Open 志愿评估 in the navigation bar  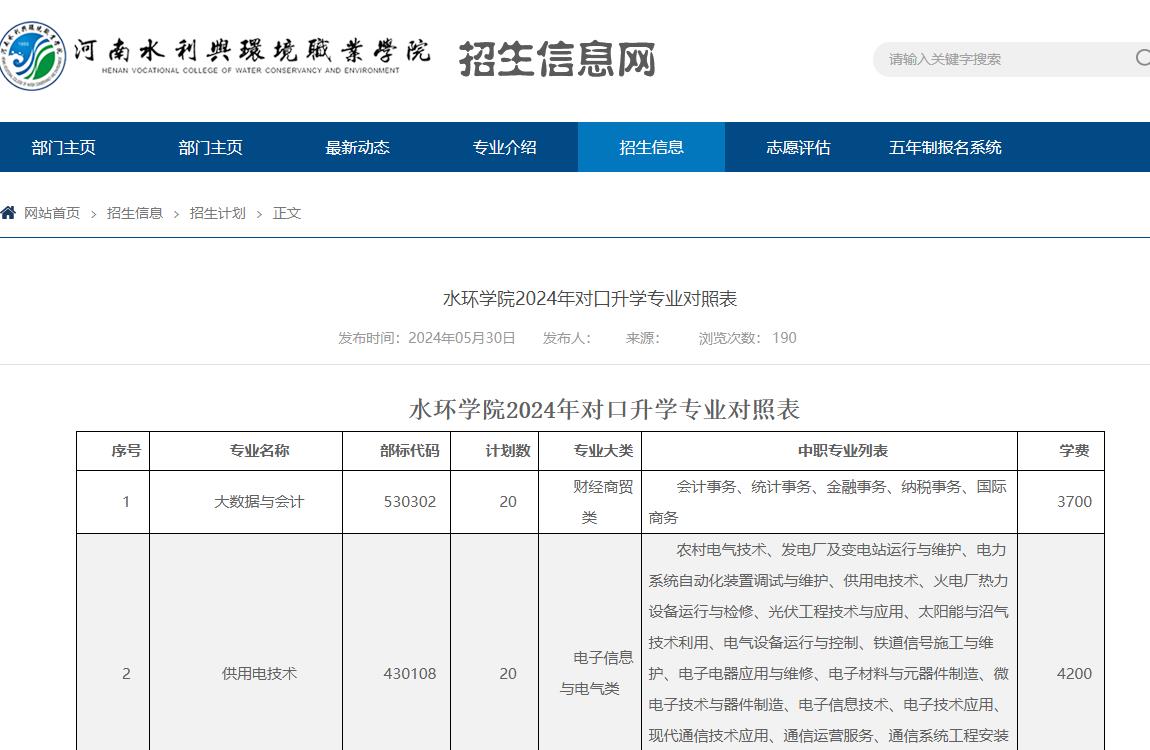798,147
